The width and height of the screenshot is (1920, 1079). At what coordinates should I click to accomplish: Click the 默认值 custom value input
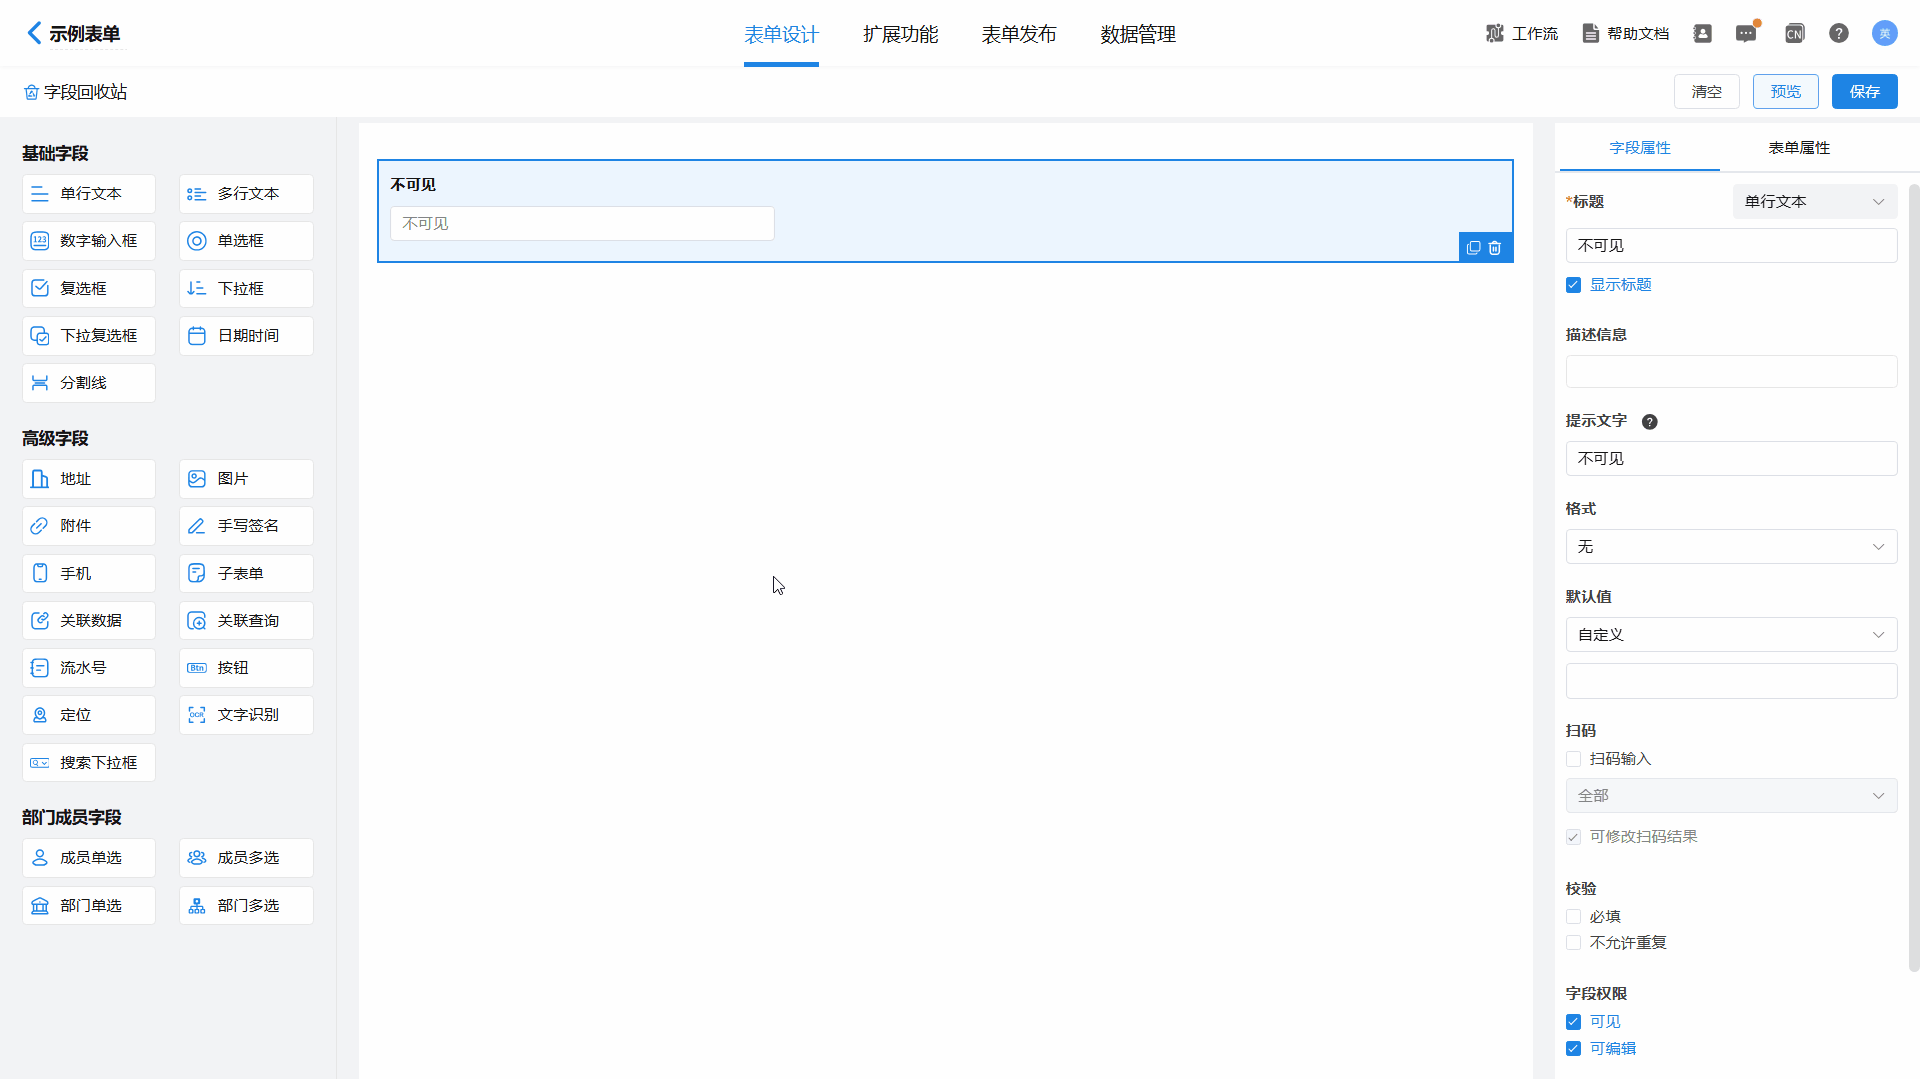(1731, 682)
